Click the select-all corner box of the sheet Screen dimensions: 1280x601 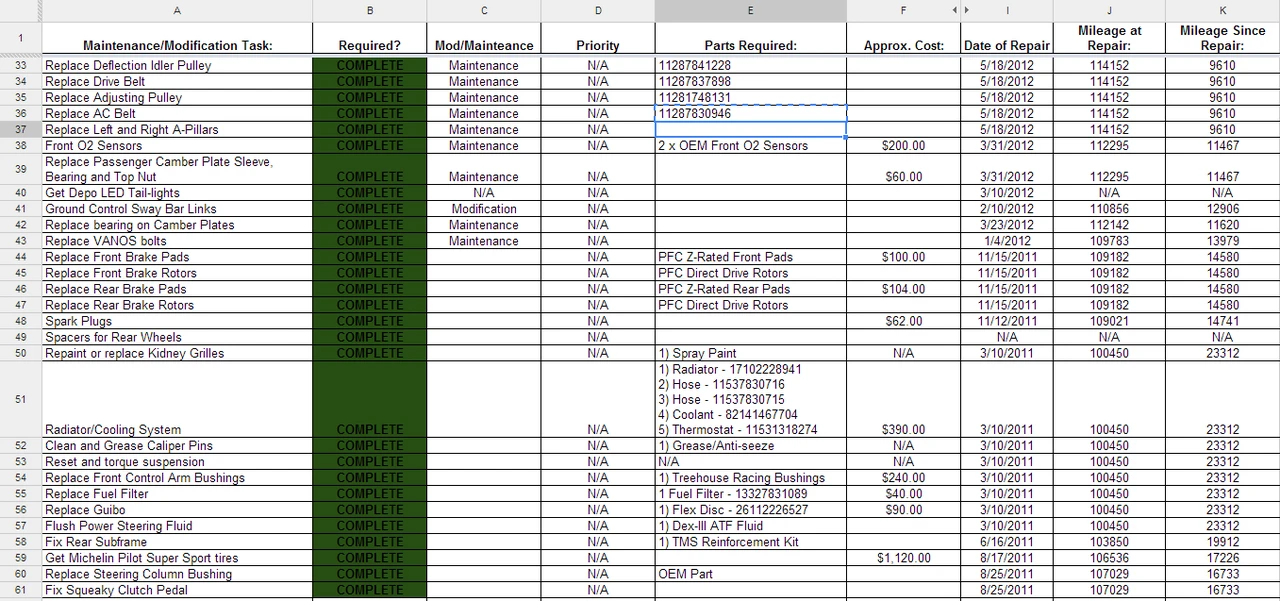click(20, 10)
